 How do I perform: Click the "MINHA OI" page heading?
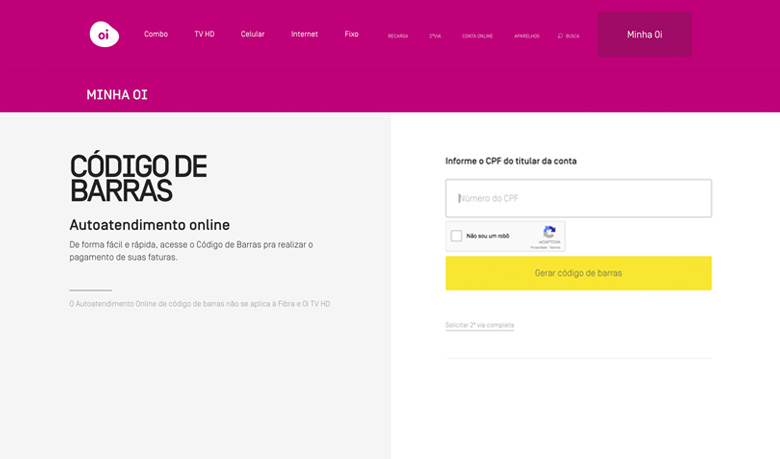[x=117, y=95]
